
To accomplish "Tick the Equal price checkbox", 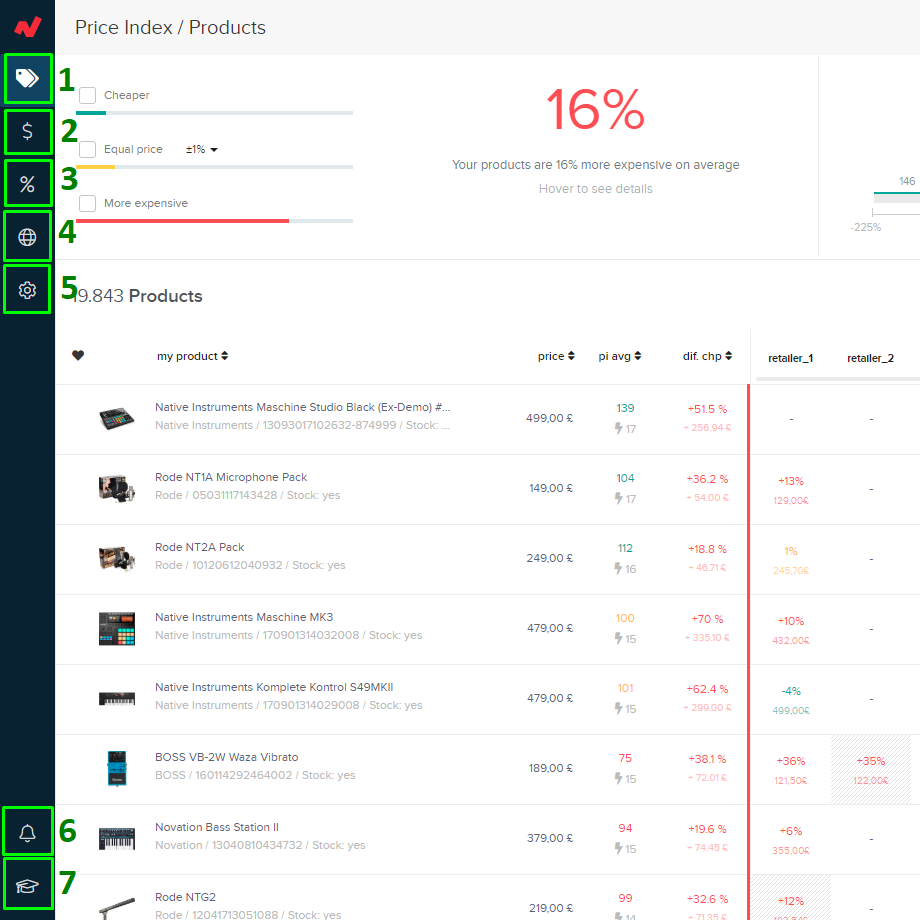I will (87, 149).
